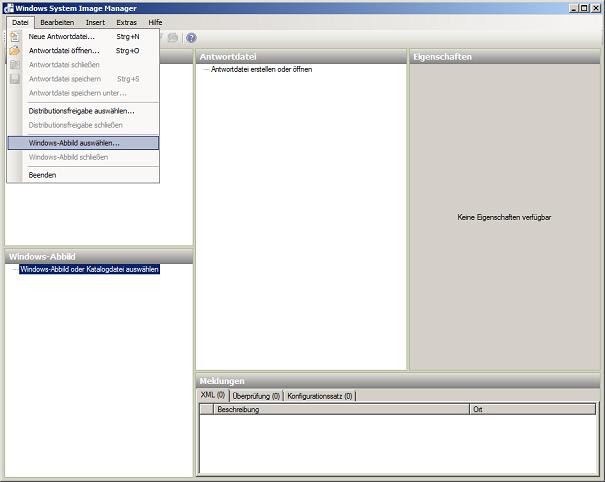Click the blank selector column header in Meldungen
605x482 pixels.
tap(207, 409)
